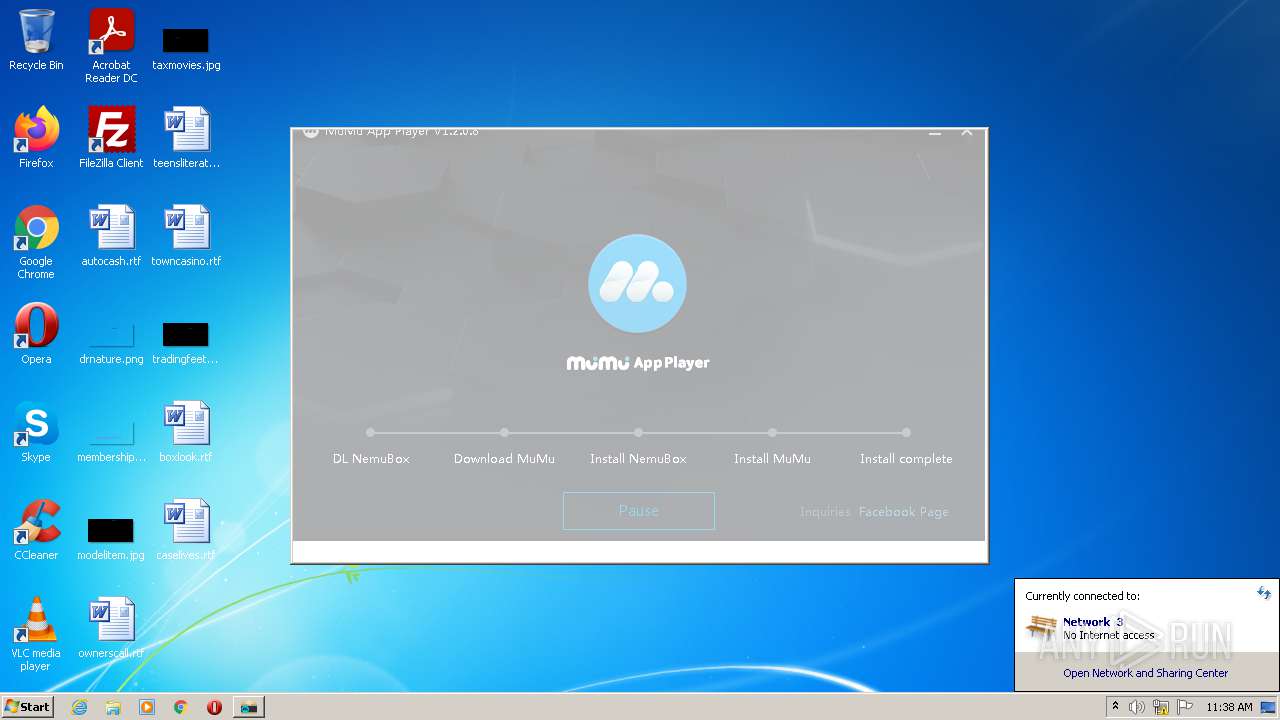Open the FileZilla Client shortcut

(x=111, y=138)
